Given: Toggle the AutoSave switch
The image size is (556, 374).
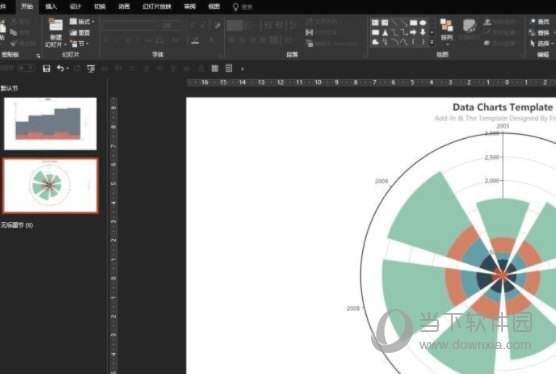Looking at the screenshot, I should 27,68.
